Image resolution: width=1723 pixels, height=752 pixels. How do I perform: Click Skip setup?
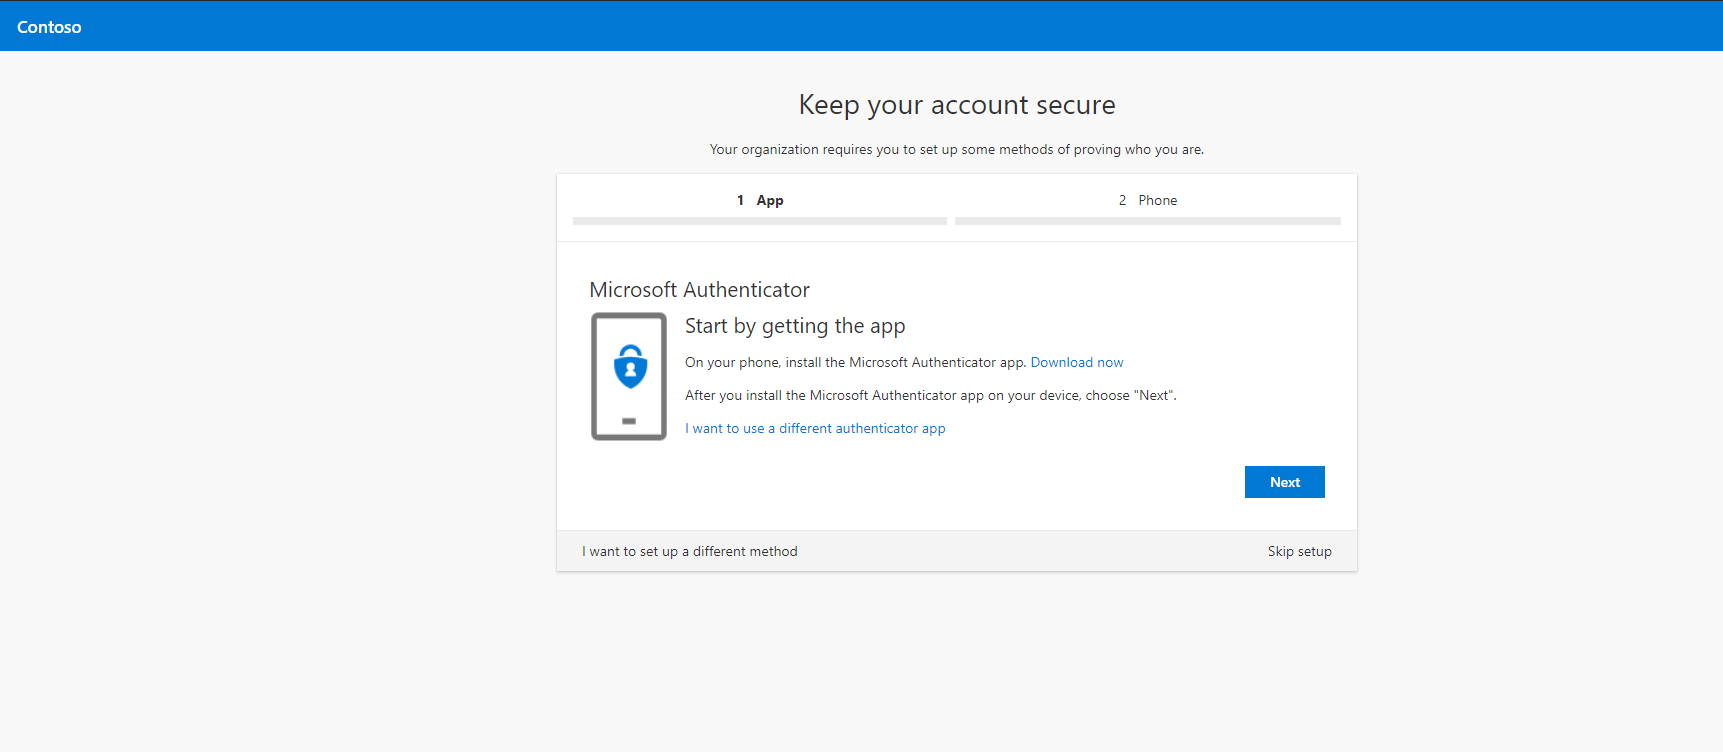(x=1299, y=551)
